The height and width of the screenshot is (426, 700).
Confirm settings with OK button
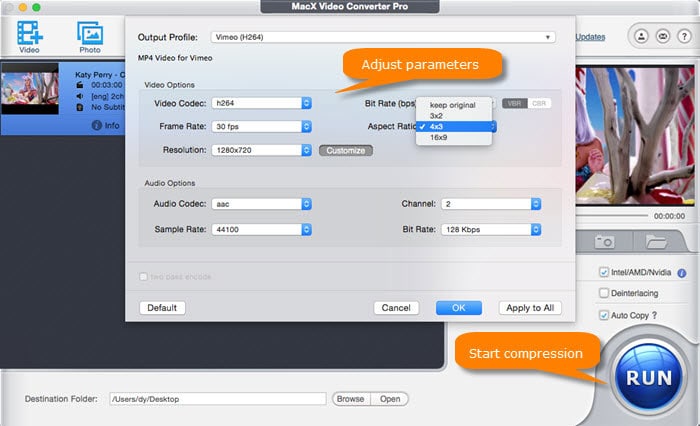click(458, 308)
